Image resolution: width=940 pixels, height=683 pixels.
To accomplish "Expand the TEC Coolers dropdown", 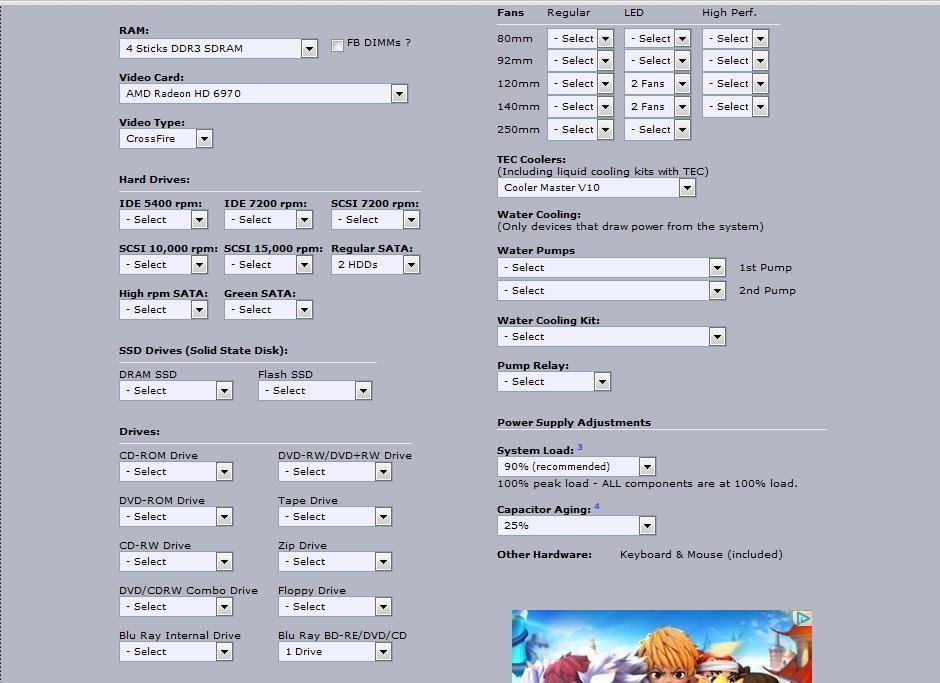I will pos(596,187).
